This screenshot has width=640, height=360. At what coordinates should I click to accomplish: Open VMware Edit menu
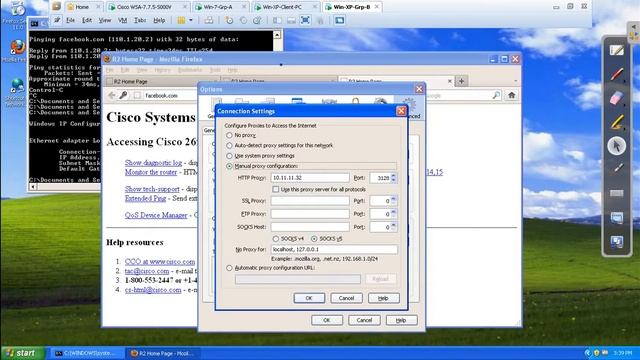tap(87, 20)
